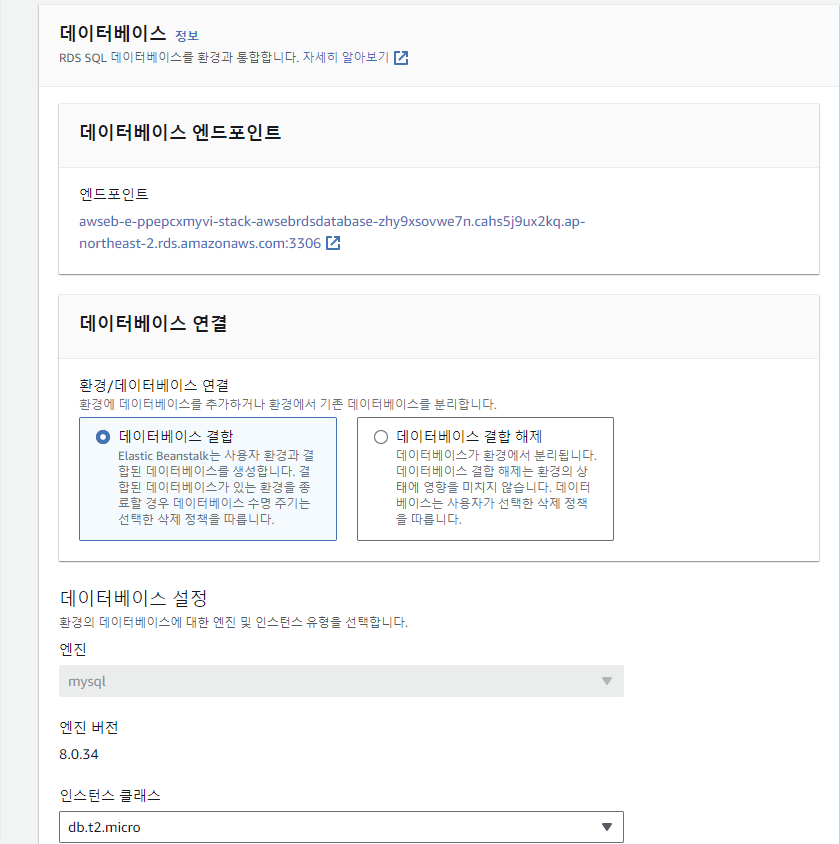This screenshot has height=844, width=840.
Task: Click the engine version value 8.0.34
Action: coord(79,754)
